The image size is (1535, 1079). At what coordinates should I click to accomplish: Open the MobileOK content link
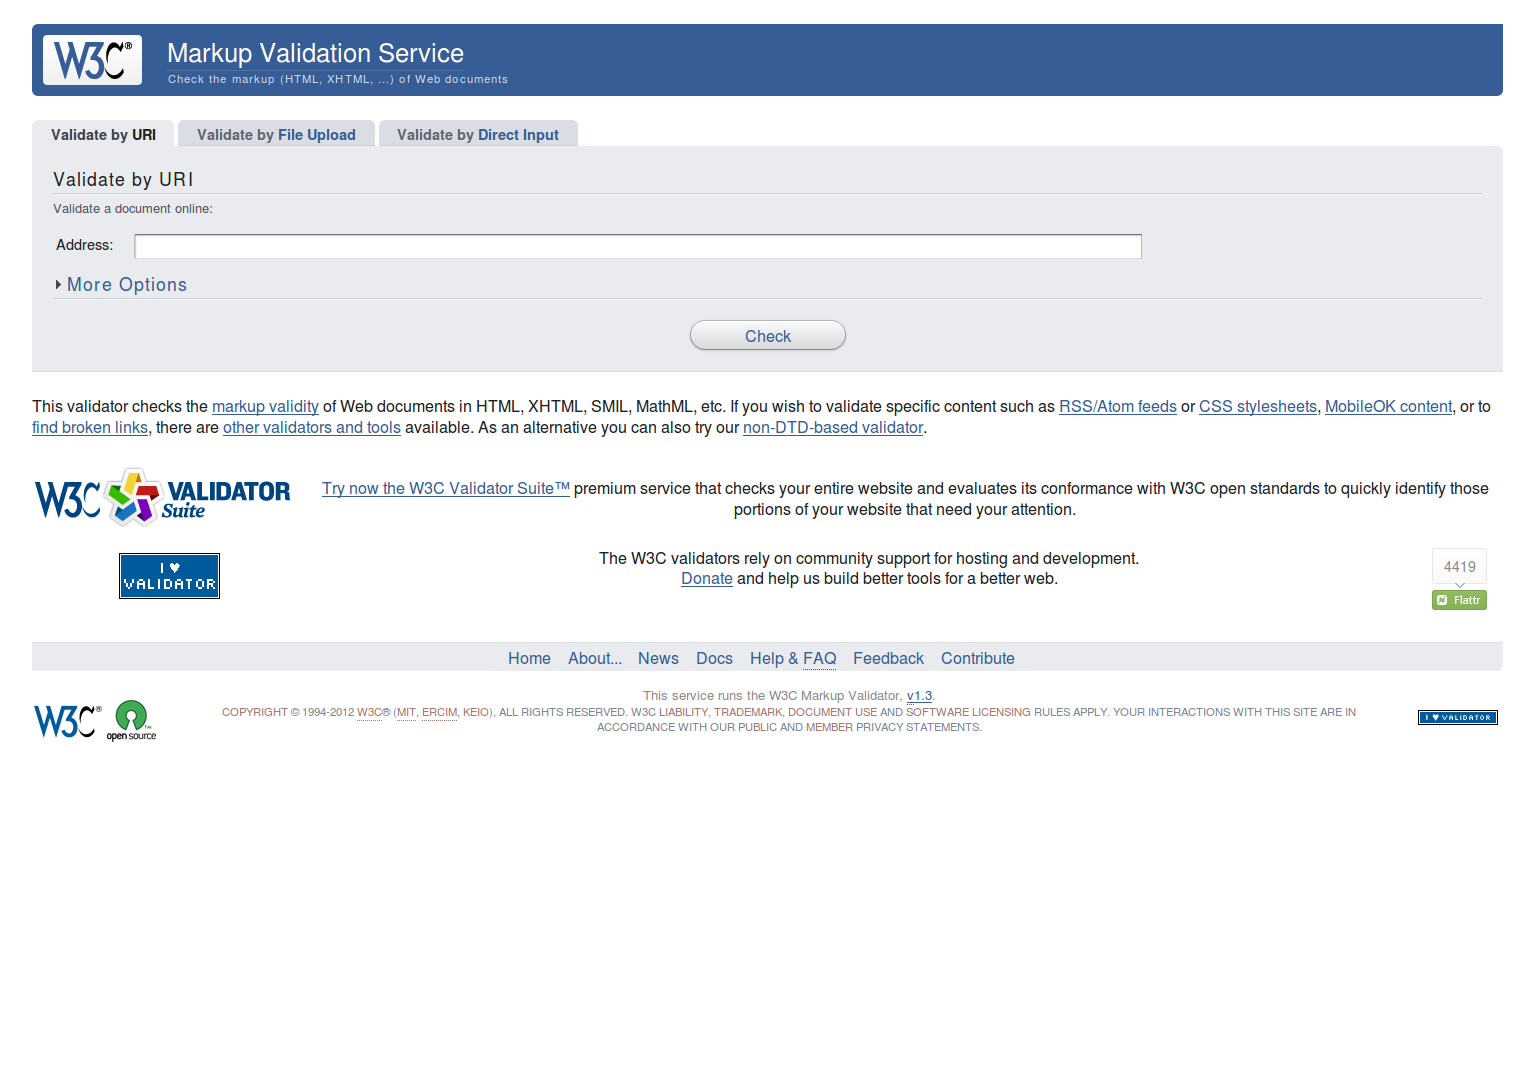(x=1388, y=406)
